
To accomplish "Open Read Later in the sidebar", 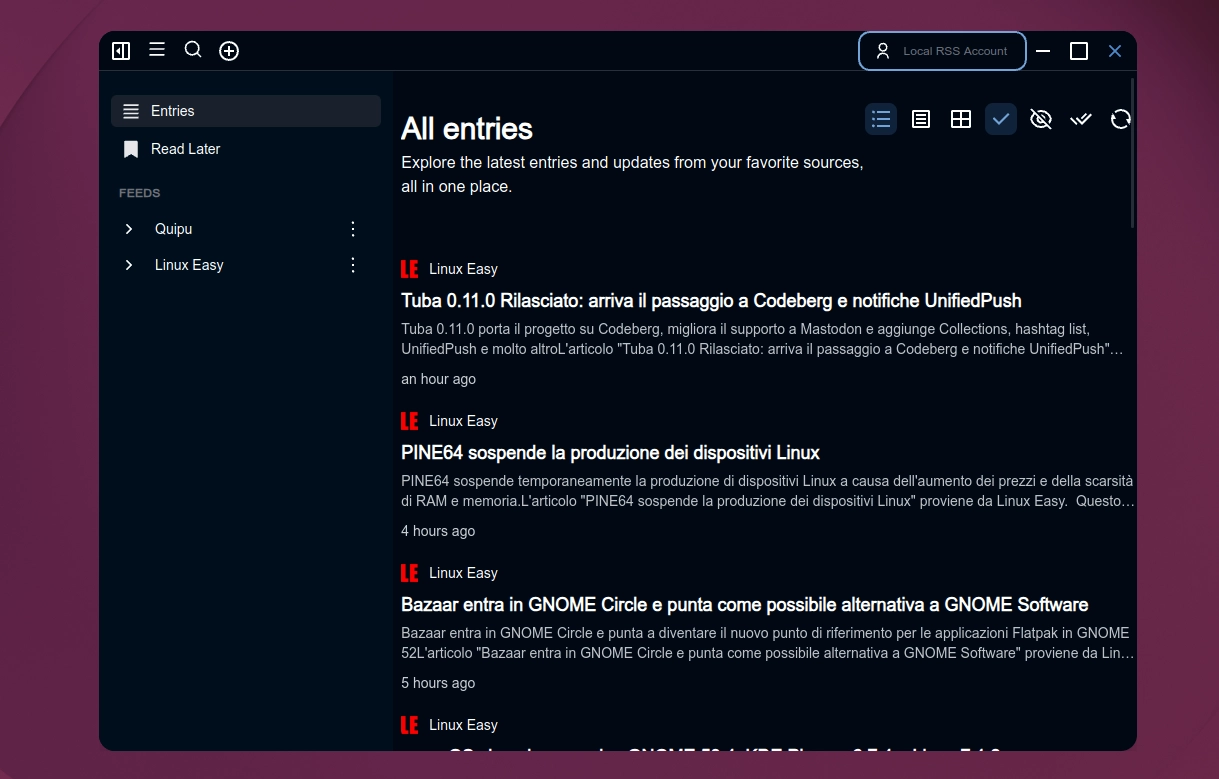I will (246, 149).
